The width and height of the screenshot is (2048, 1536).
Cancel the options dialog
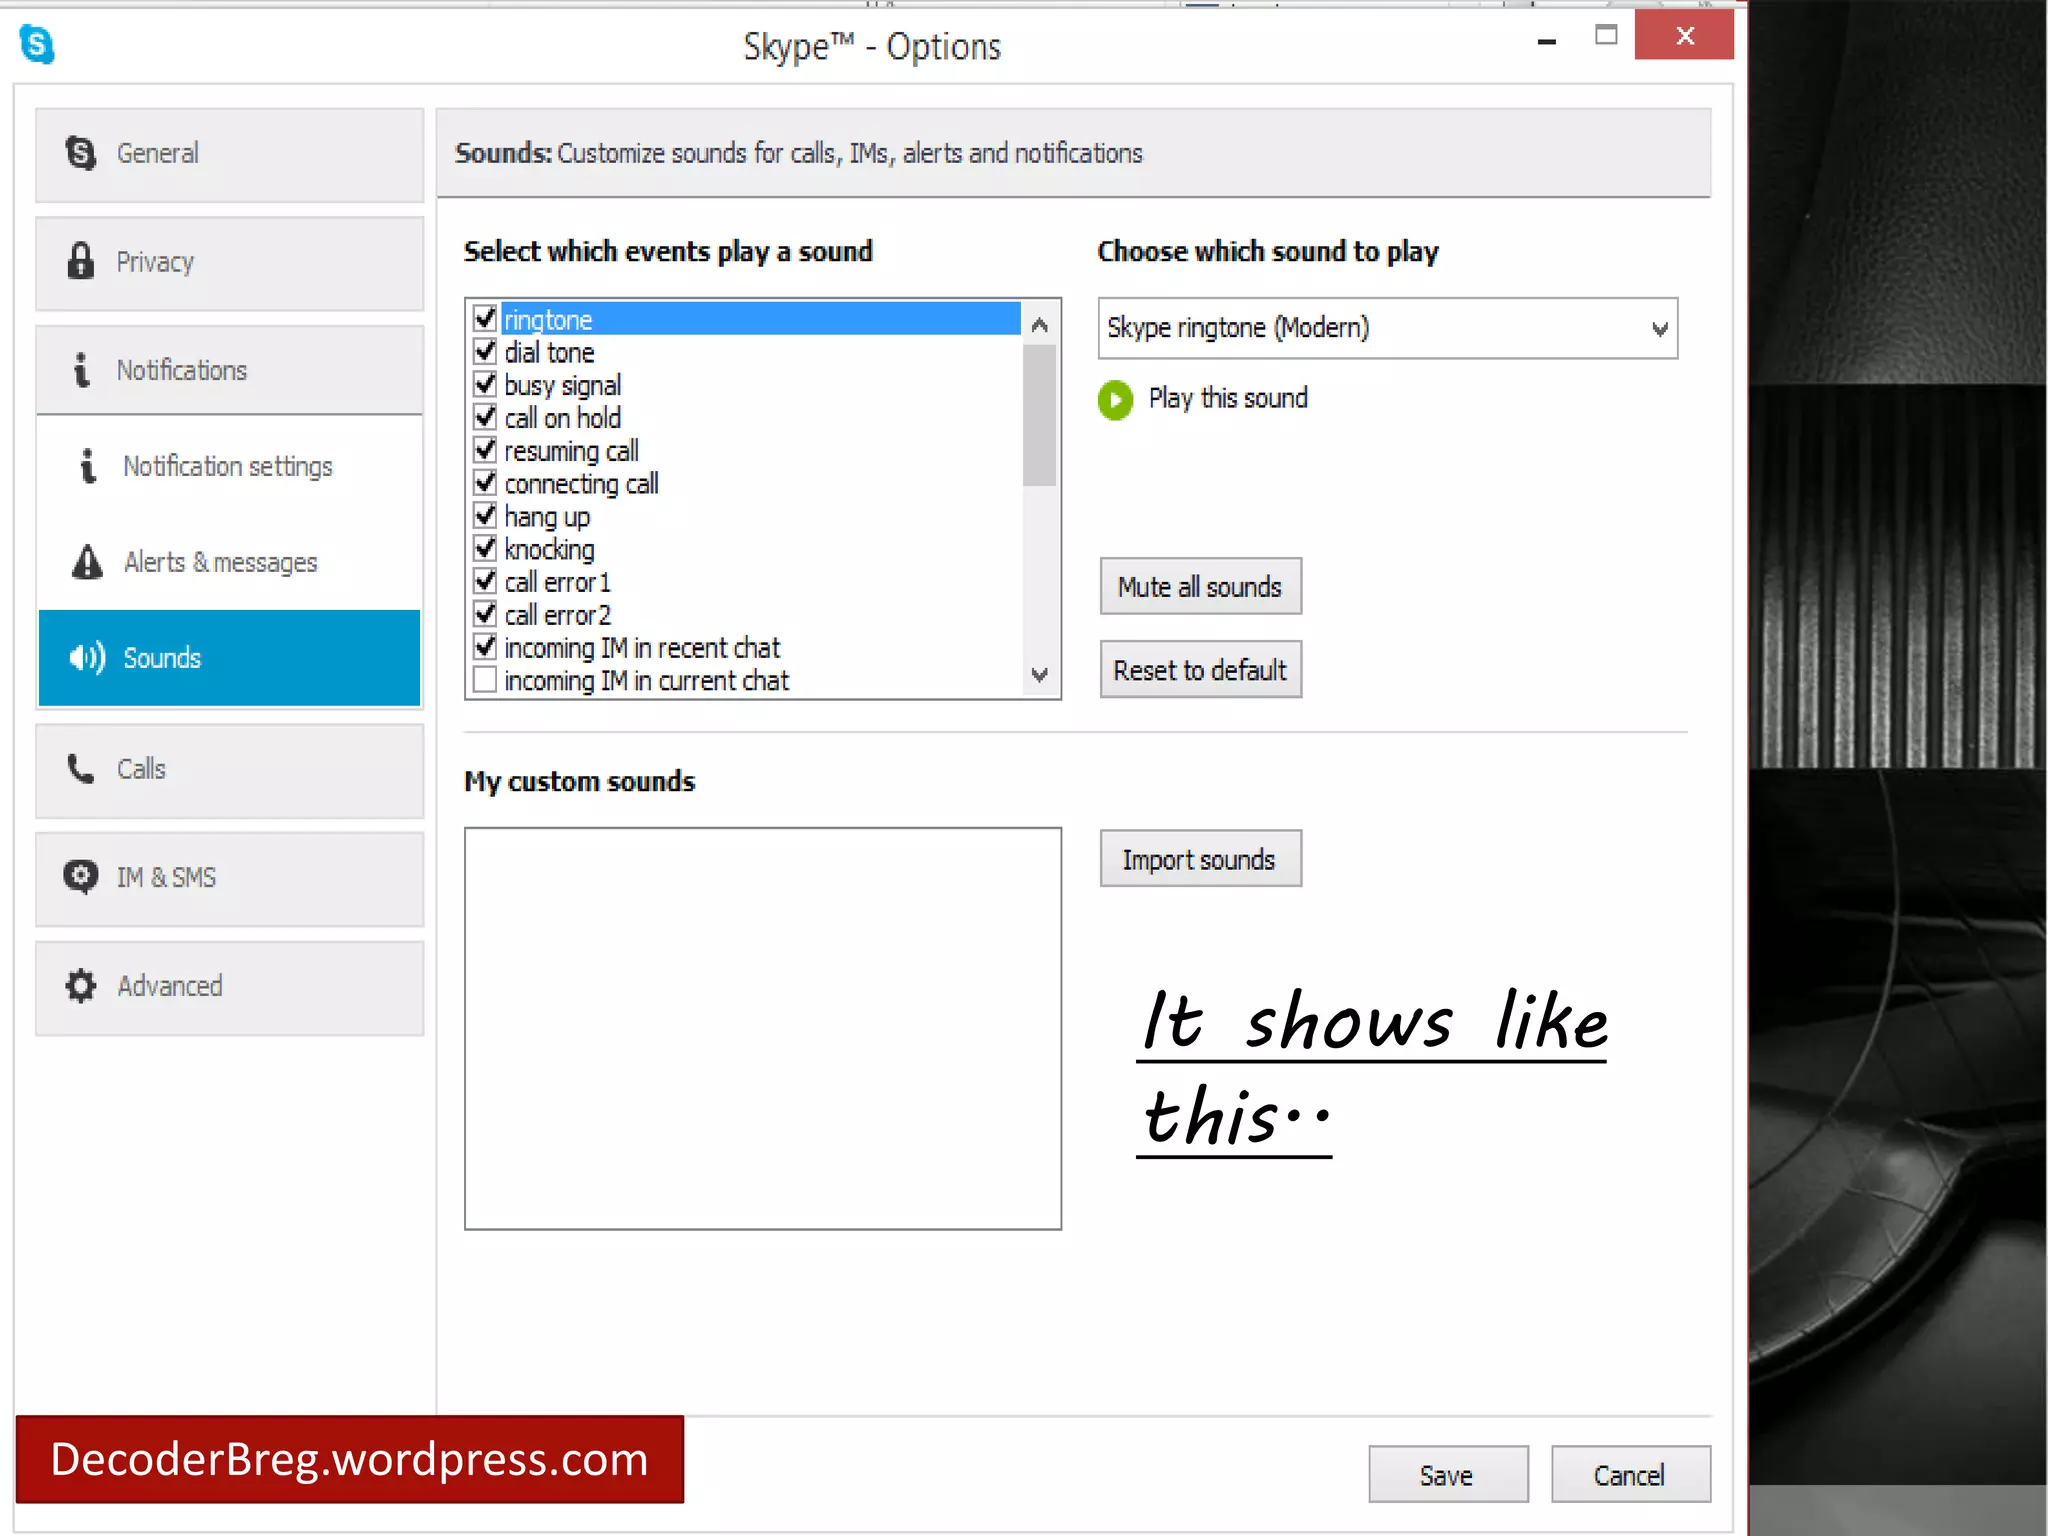[1631, 1475]
